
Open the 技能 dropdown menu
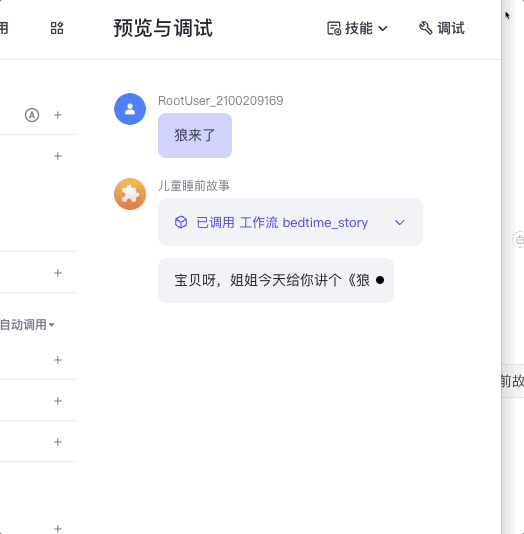click(x=357, y=28)
